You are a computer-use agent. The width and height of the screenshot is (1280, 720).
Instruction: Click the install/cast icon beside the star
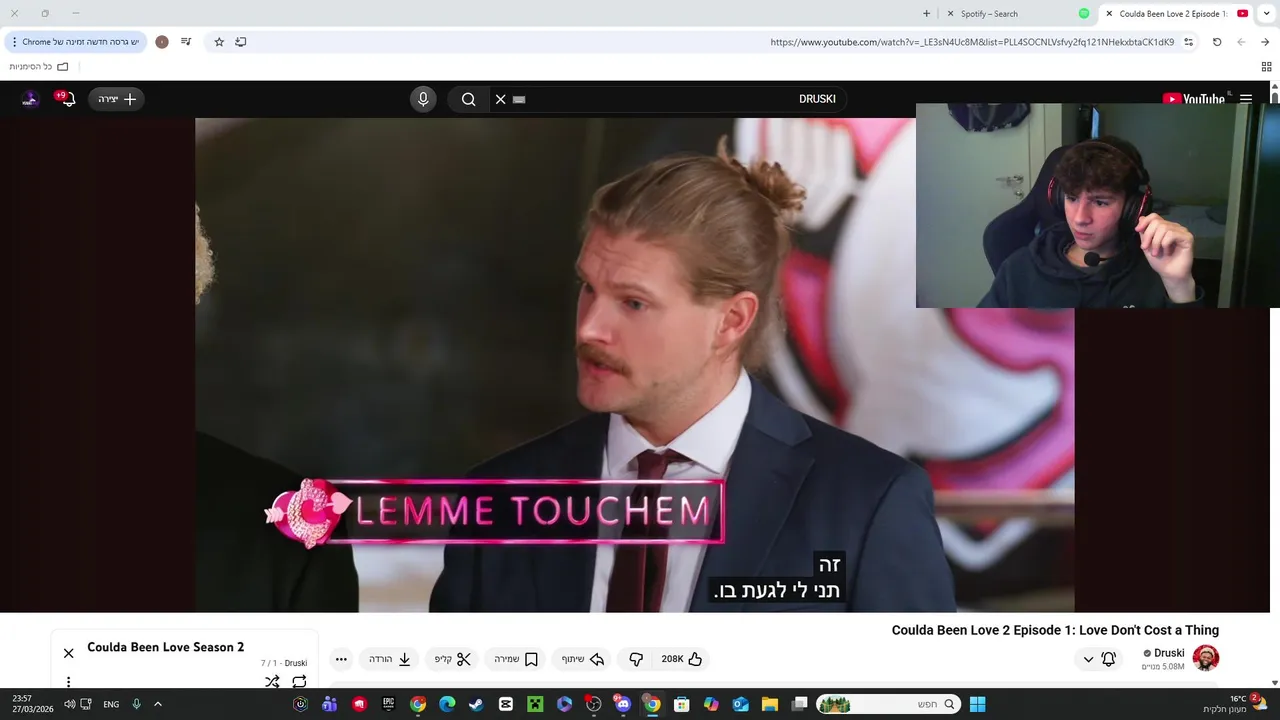241,42
